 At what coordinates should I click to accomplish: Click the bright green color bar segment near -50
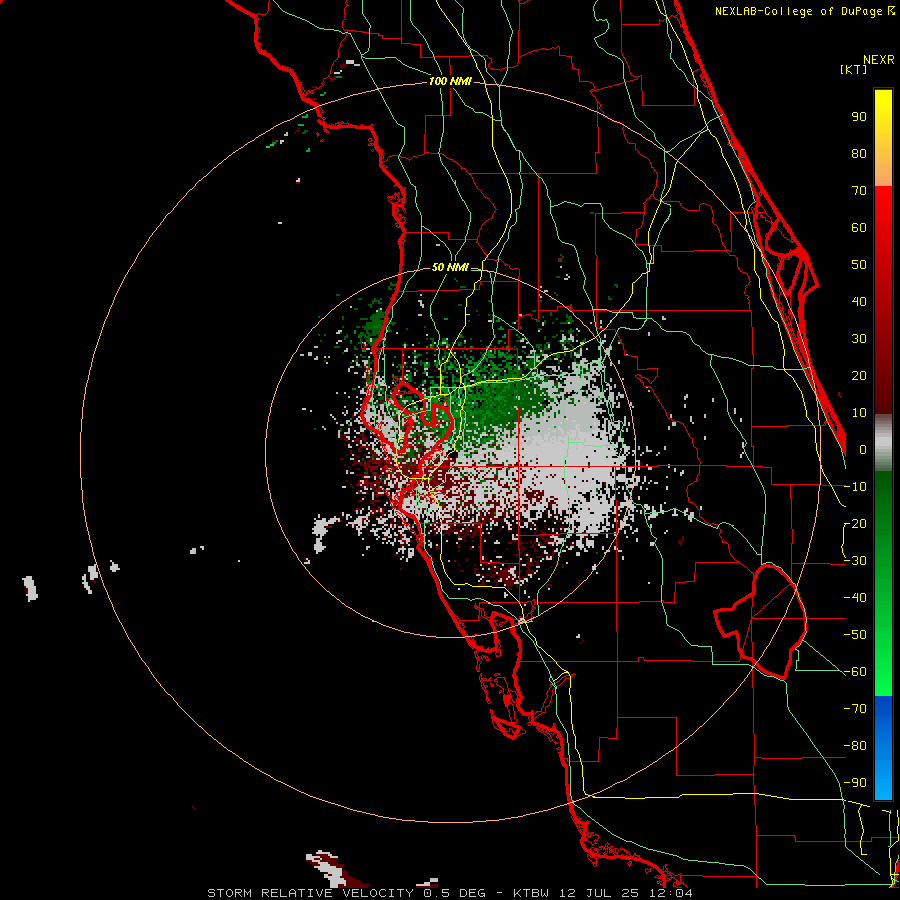point(883,637)
